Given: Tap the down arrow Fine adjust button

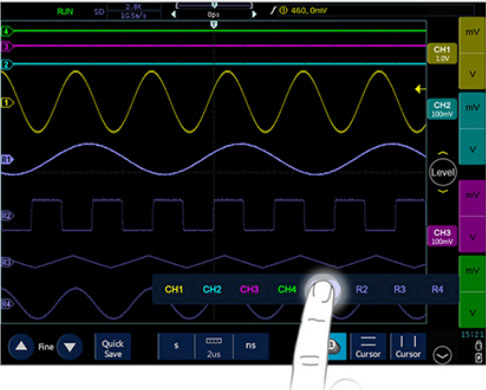Looking at the screenshot, I should point(70,347).
